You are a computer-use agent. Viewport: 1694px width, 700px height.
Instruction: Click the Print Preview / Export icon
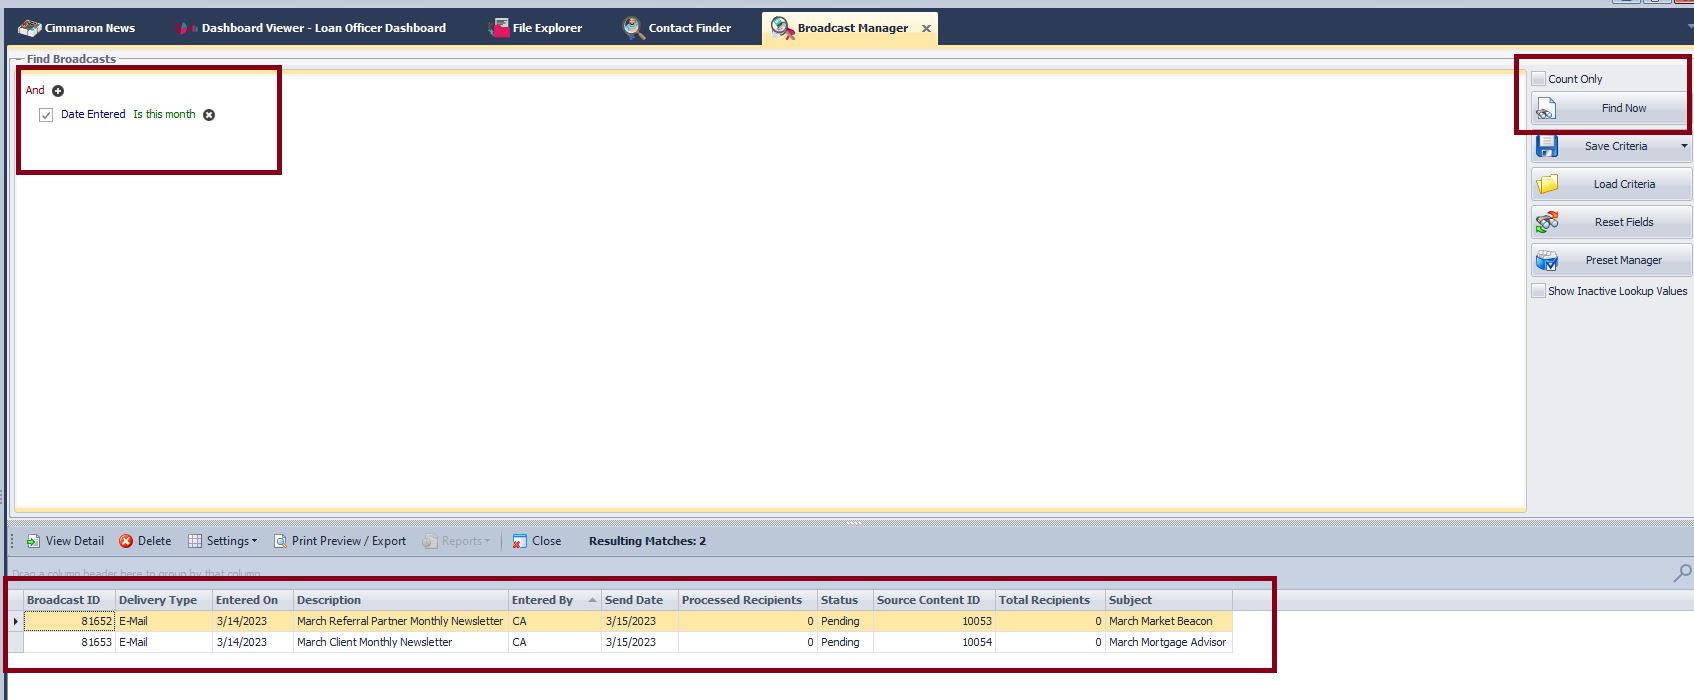281,541
